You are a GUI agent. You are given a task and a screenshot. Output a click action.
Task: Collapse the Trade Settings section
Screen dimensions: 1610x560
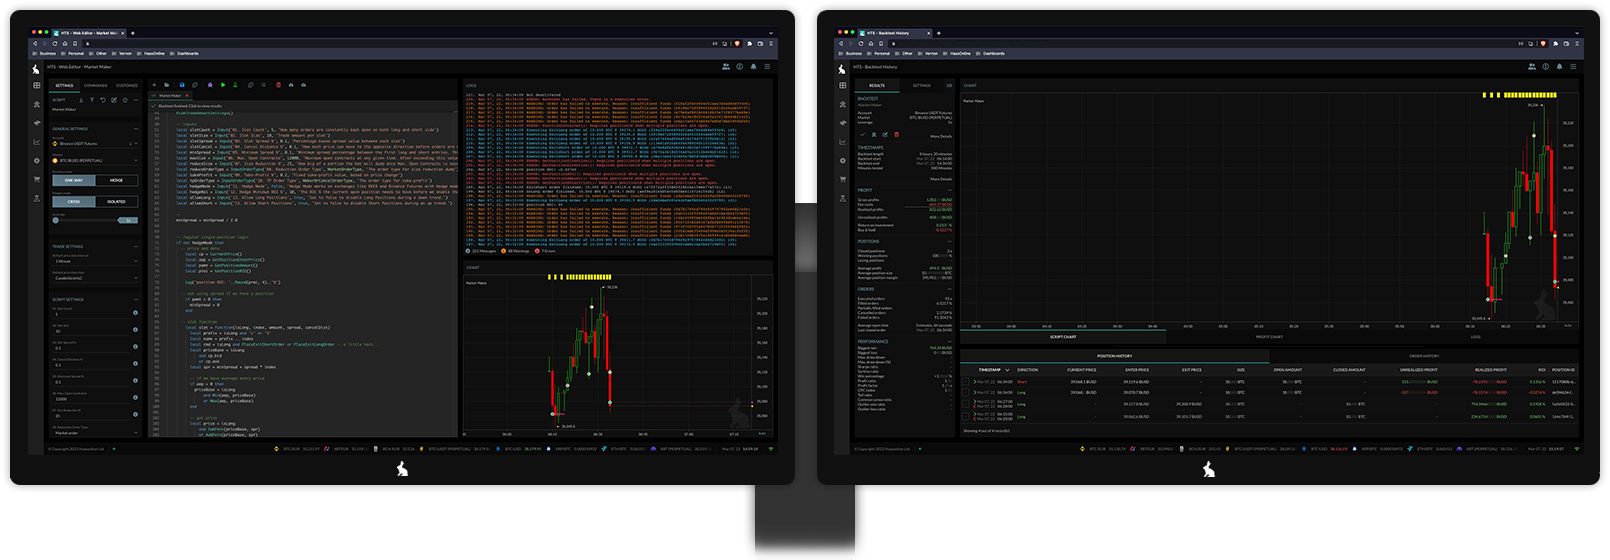click(x=136, y=246)
